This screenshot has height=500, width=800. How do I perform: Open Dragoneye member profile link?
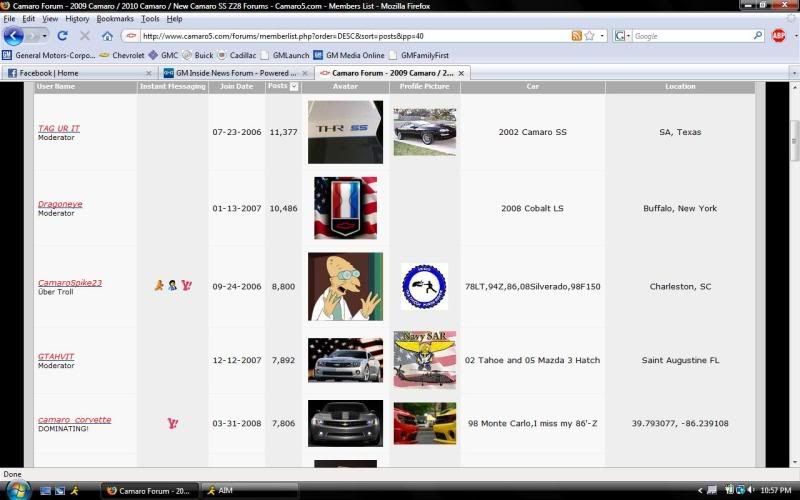[x=60, y=203]
